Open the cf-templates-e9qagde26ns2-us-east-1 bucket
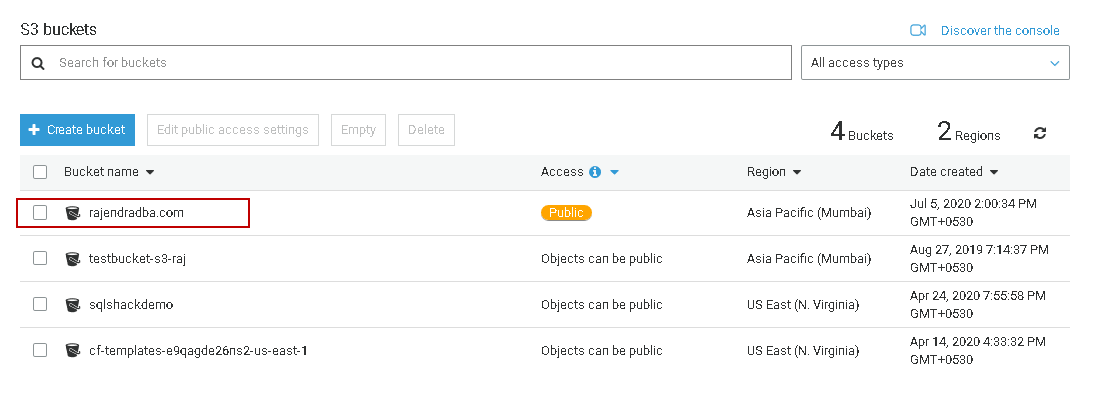This screenshot has height=395, width=1116. click(198, 351)
